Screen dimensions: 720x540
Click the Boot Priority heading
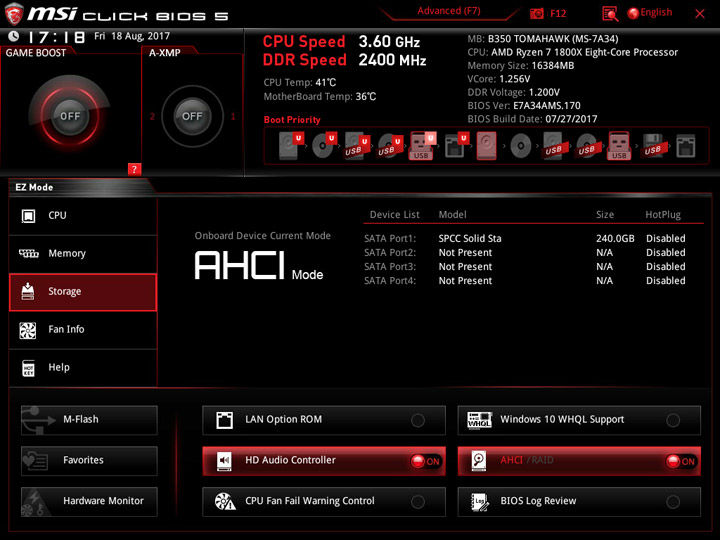(292, 120)
